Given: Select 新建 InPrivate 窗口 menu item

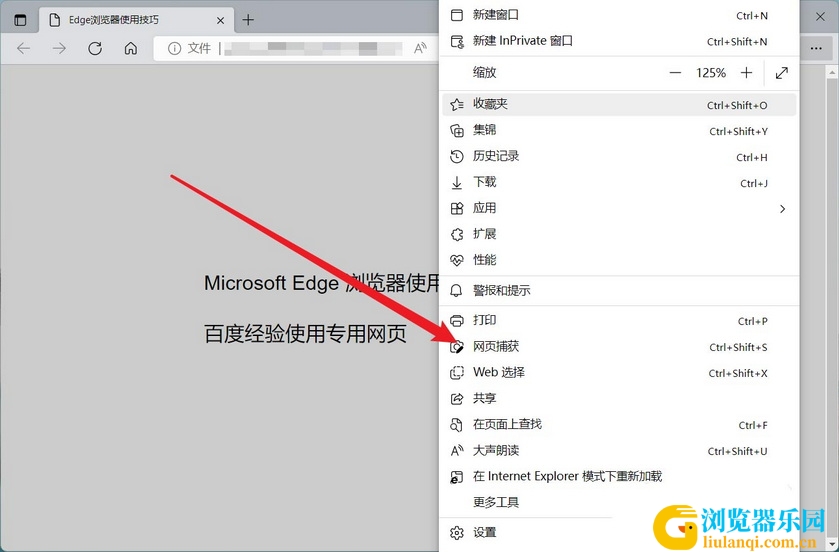Looking at the screenshot, I should tap(619, 41).
